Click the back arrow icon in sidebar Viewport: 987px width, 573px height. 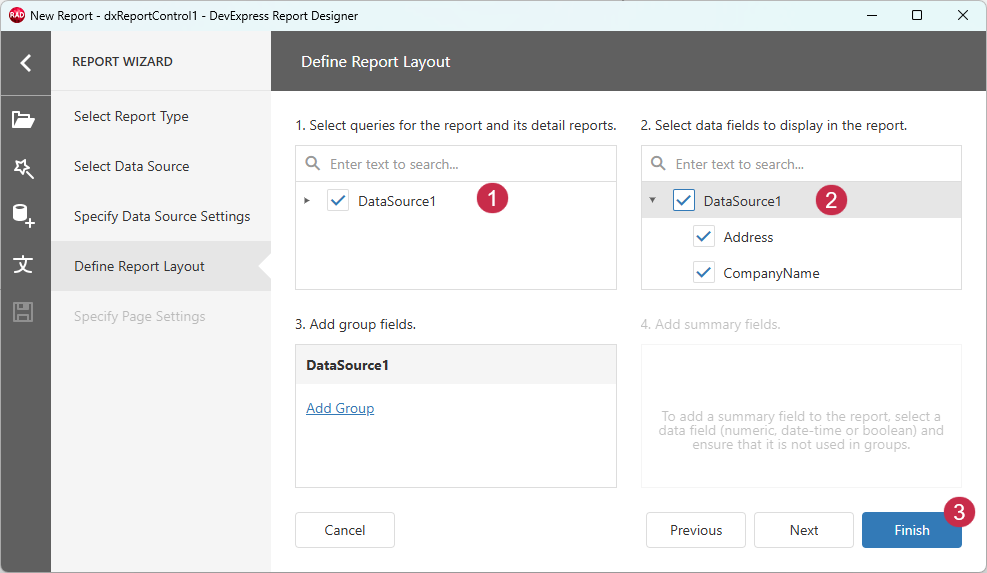click(x=25, y=62)
